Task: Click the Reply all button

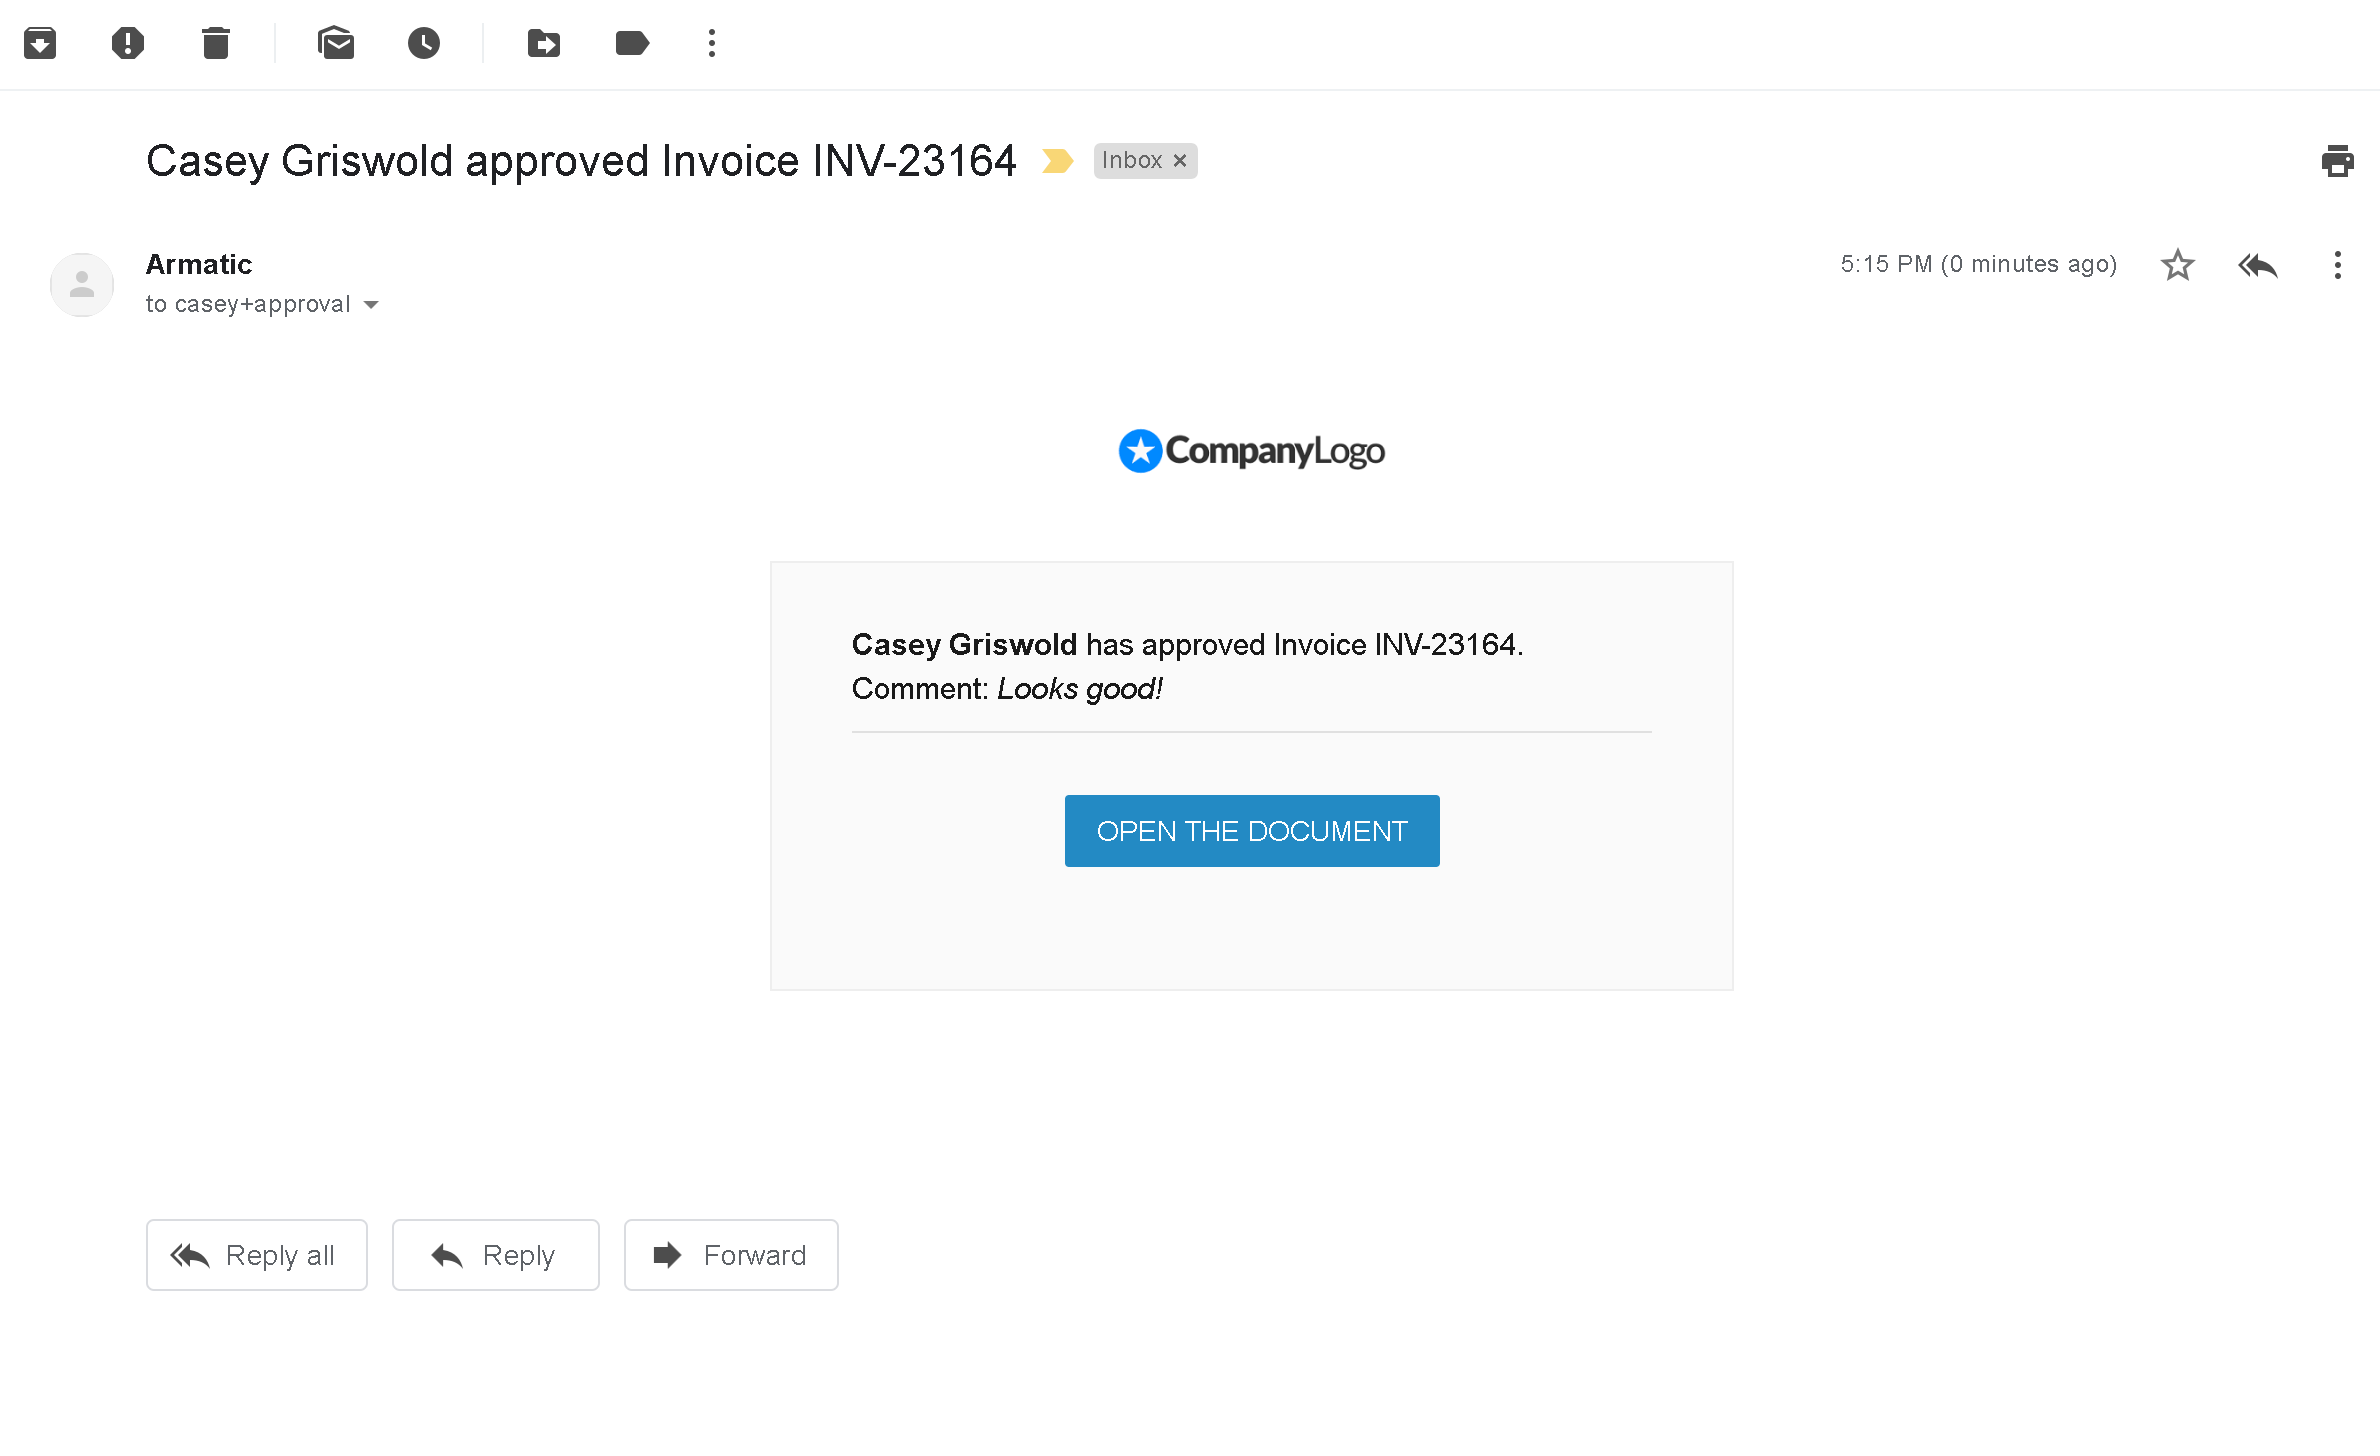Action: point(257,1255)
